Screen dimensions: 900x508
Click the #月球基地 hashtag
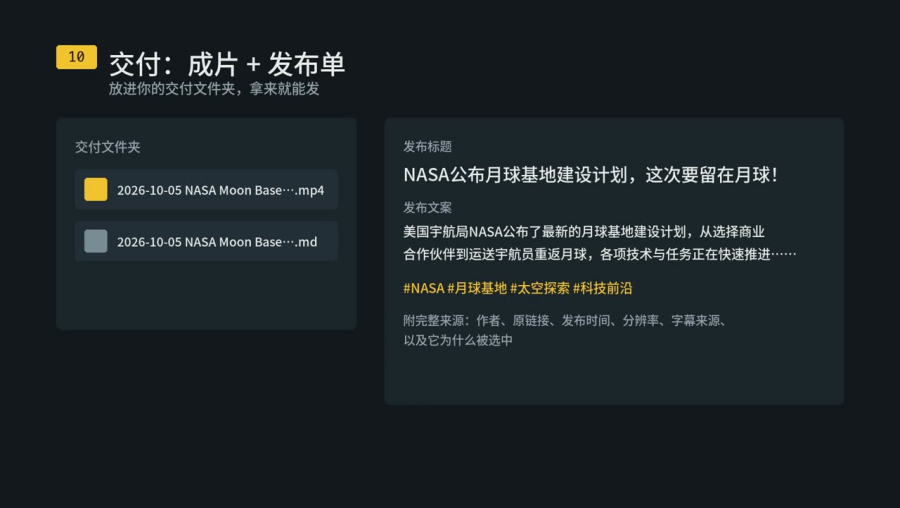(477, 288)
